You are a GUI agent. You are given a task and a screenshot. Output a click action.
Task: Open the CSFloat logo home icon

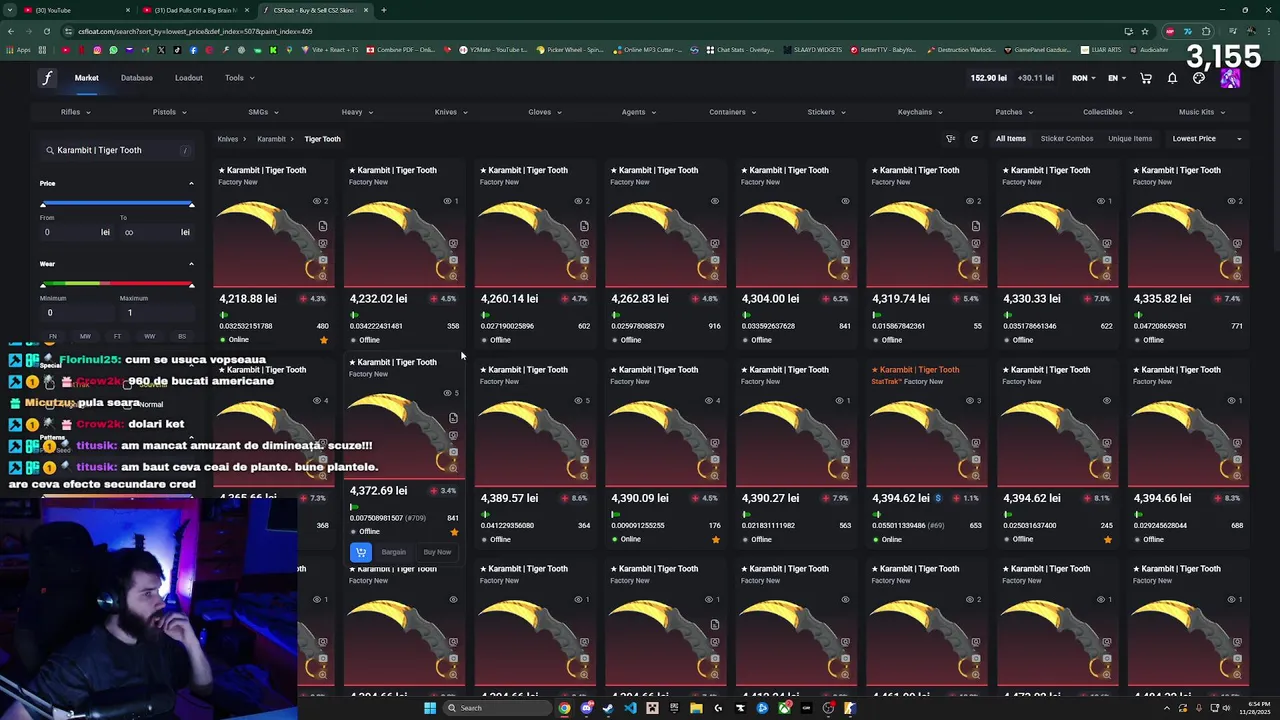[x=46, y=78]
